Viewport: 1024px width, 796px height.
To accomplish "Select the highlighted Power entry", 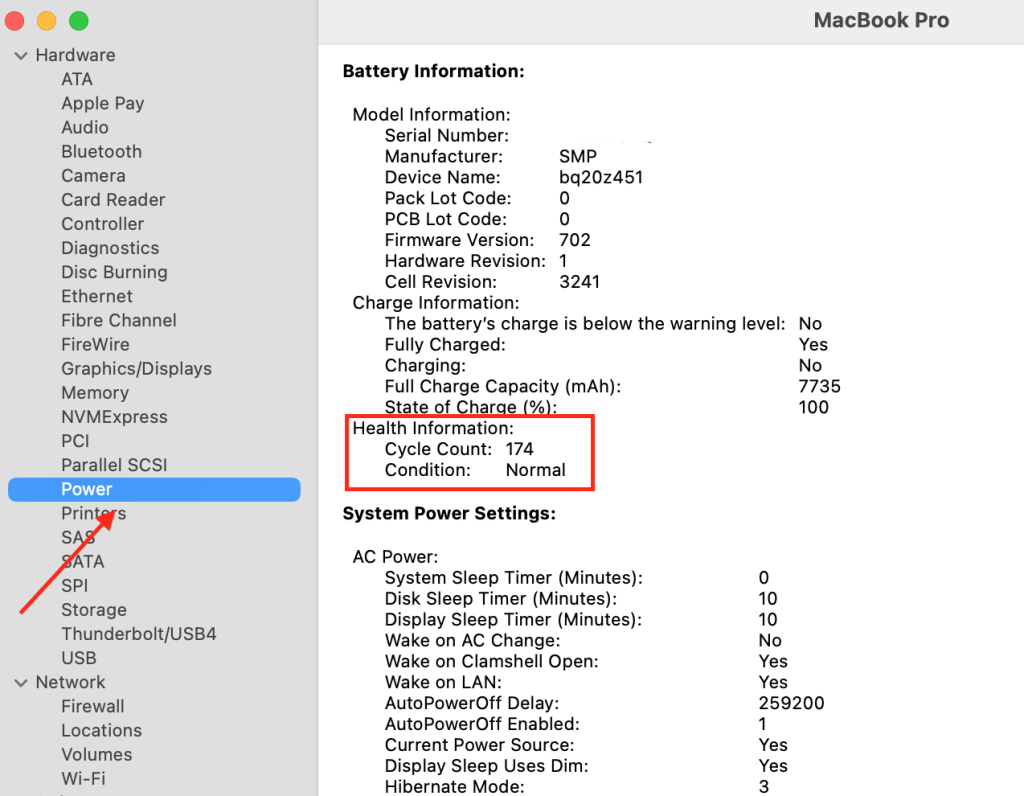I will 154,490.
